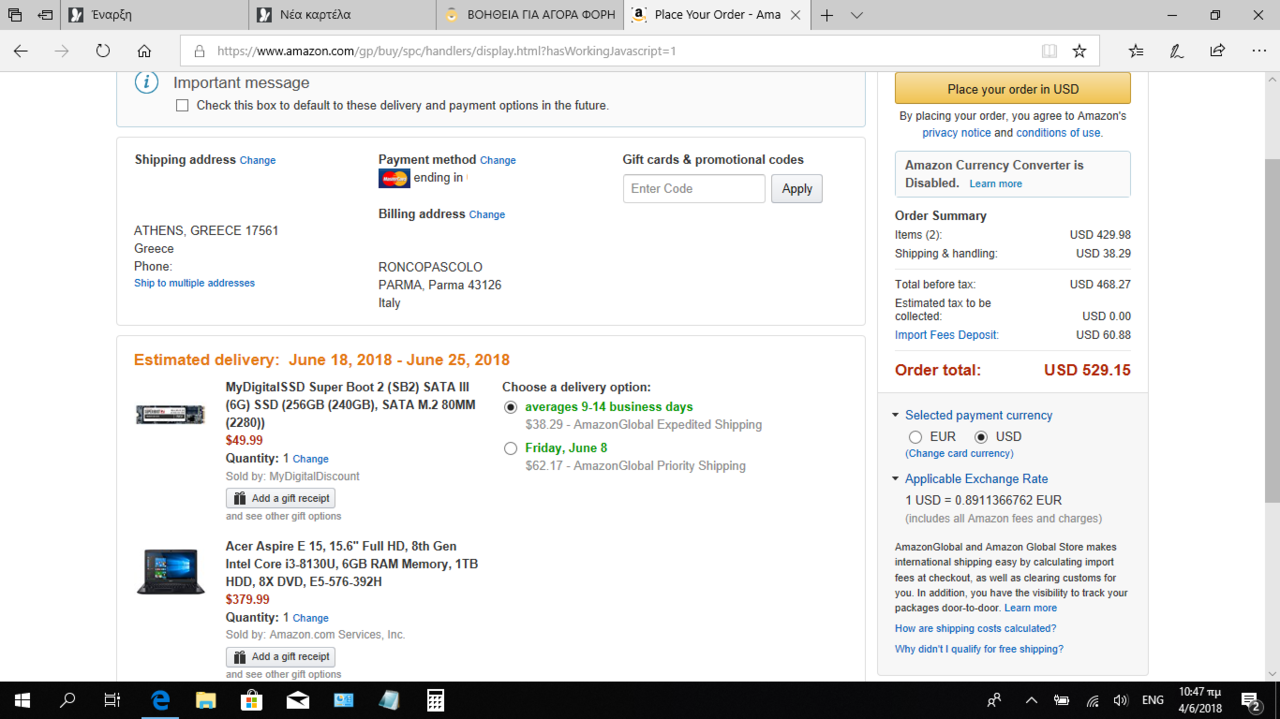Screen dimensions: 1280x719
Task: Switch to ΒΟΗΘΕΙΑ ΓΙΑ ΑΓΟΡΑ ΦΟΡΗ tab
Action: pos(530,15)
